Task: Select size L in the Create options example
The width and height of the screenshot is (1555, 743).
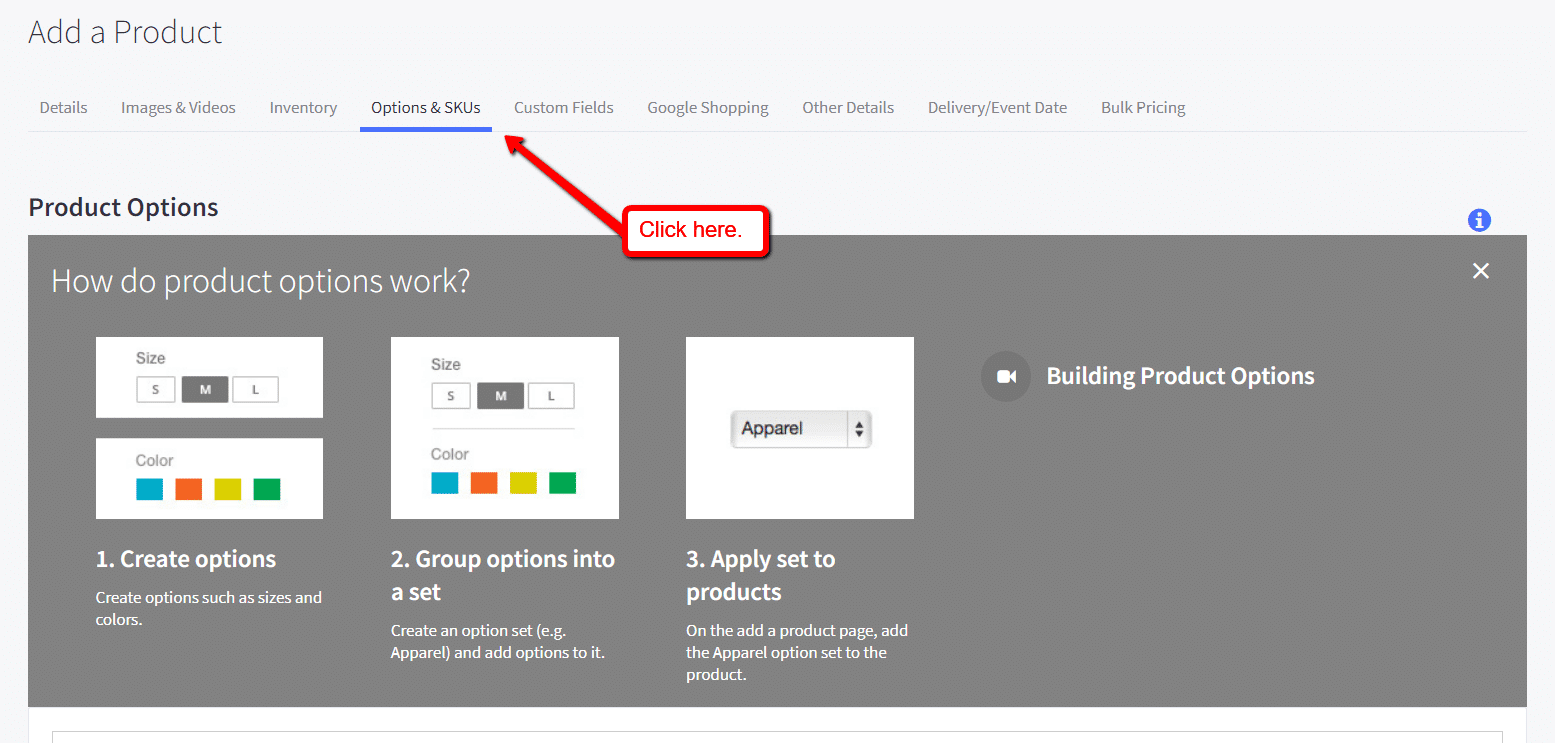Action: click(256, 389)
